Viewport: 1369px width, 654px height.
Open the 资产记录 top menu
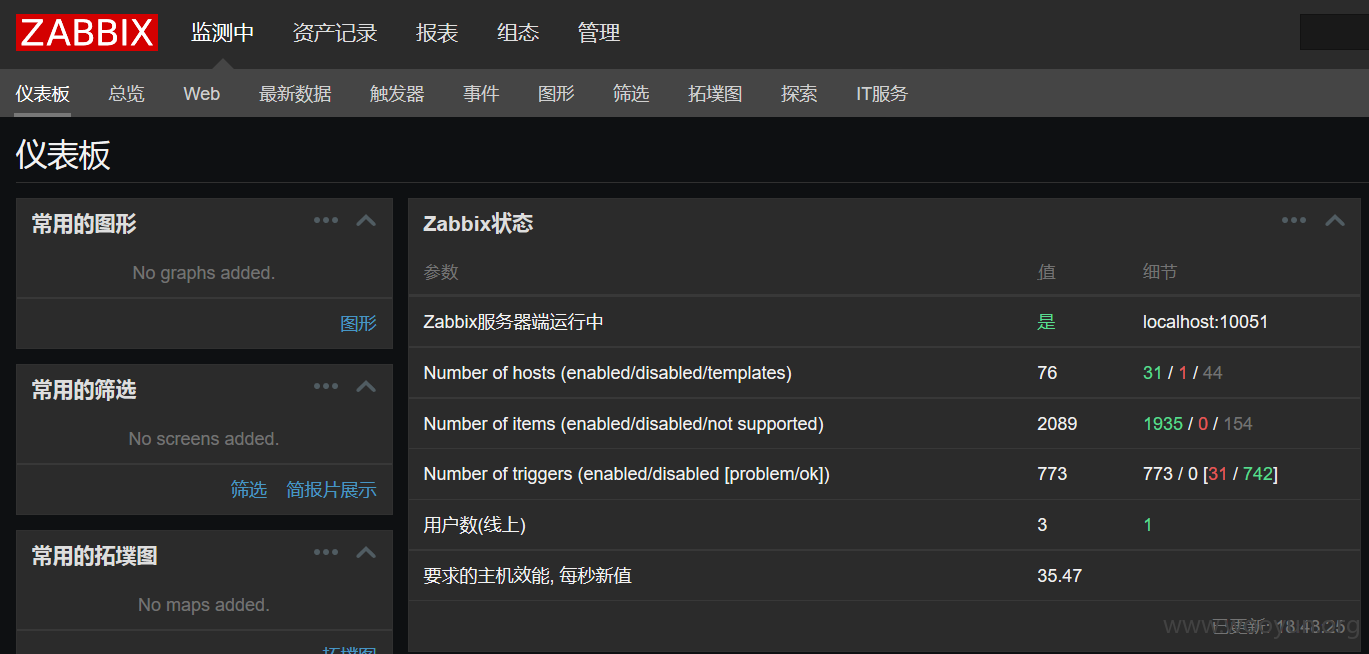click(x=335, y=33)
